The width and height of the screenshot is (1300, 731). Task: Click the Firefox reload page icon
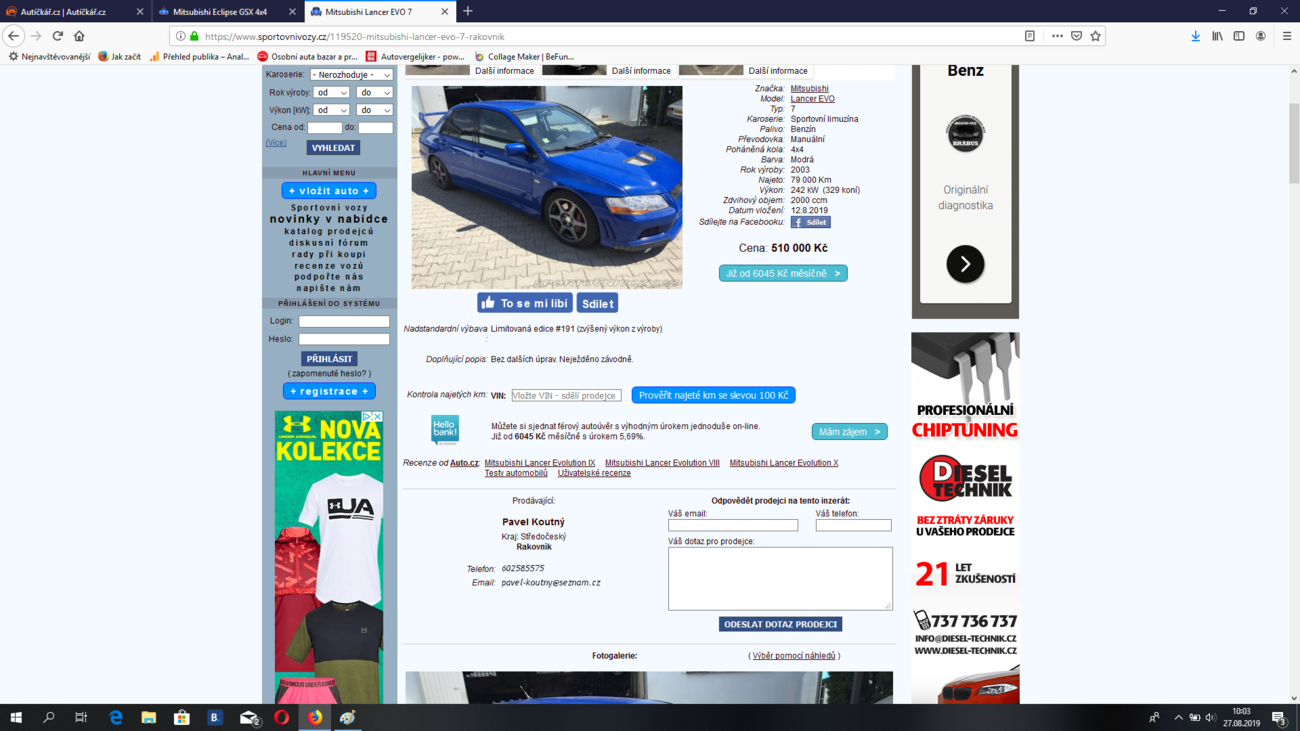(x=58, y=36)
